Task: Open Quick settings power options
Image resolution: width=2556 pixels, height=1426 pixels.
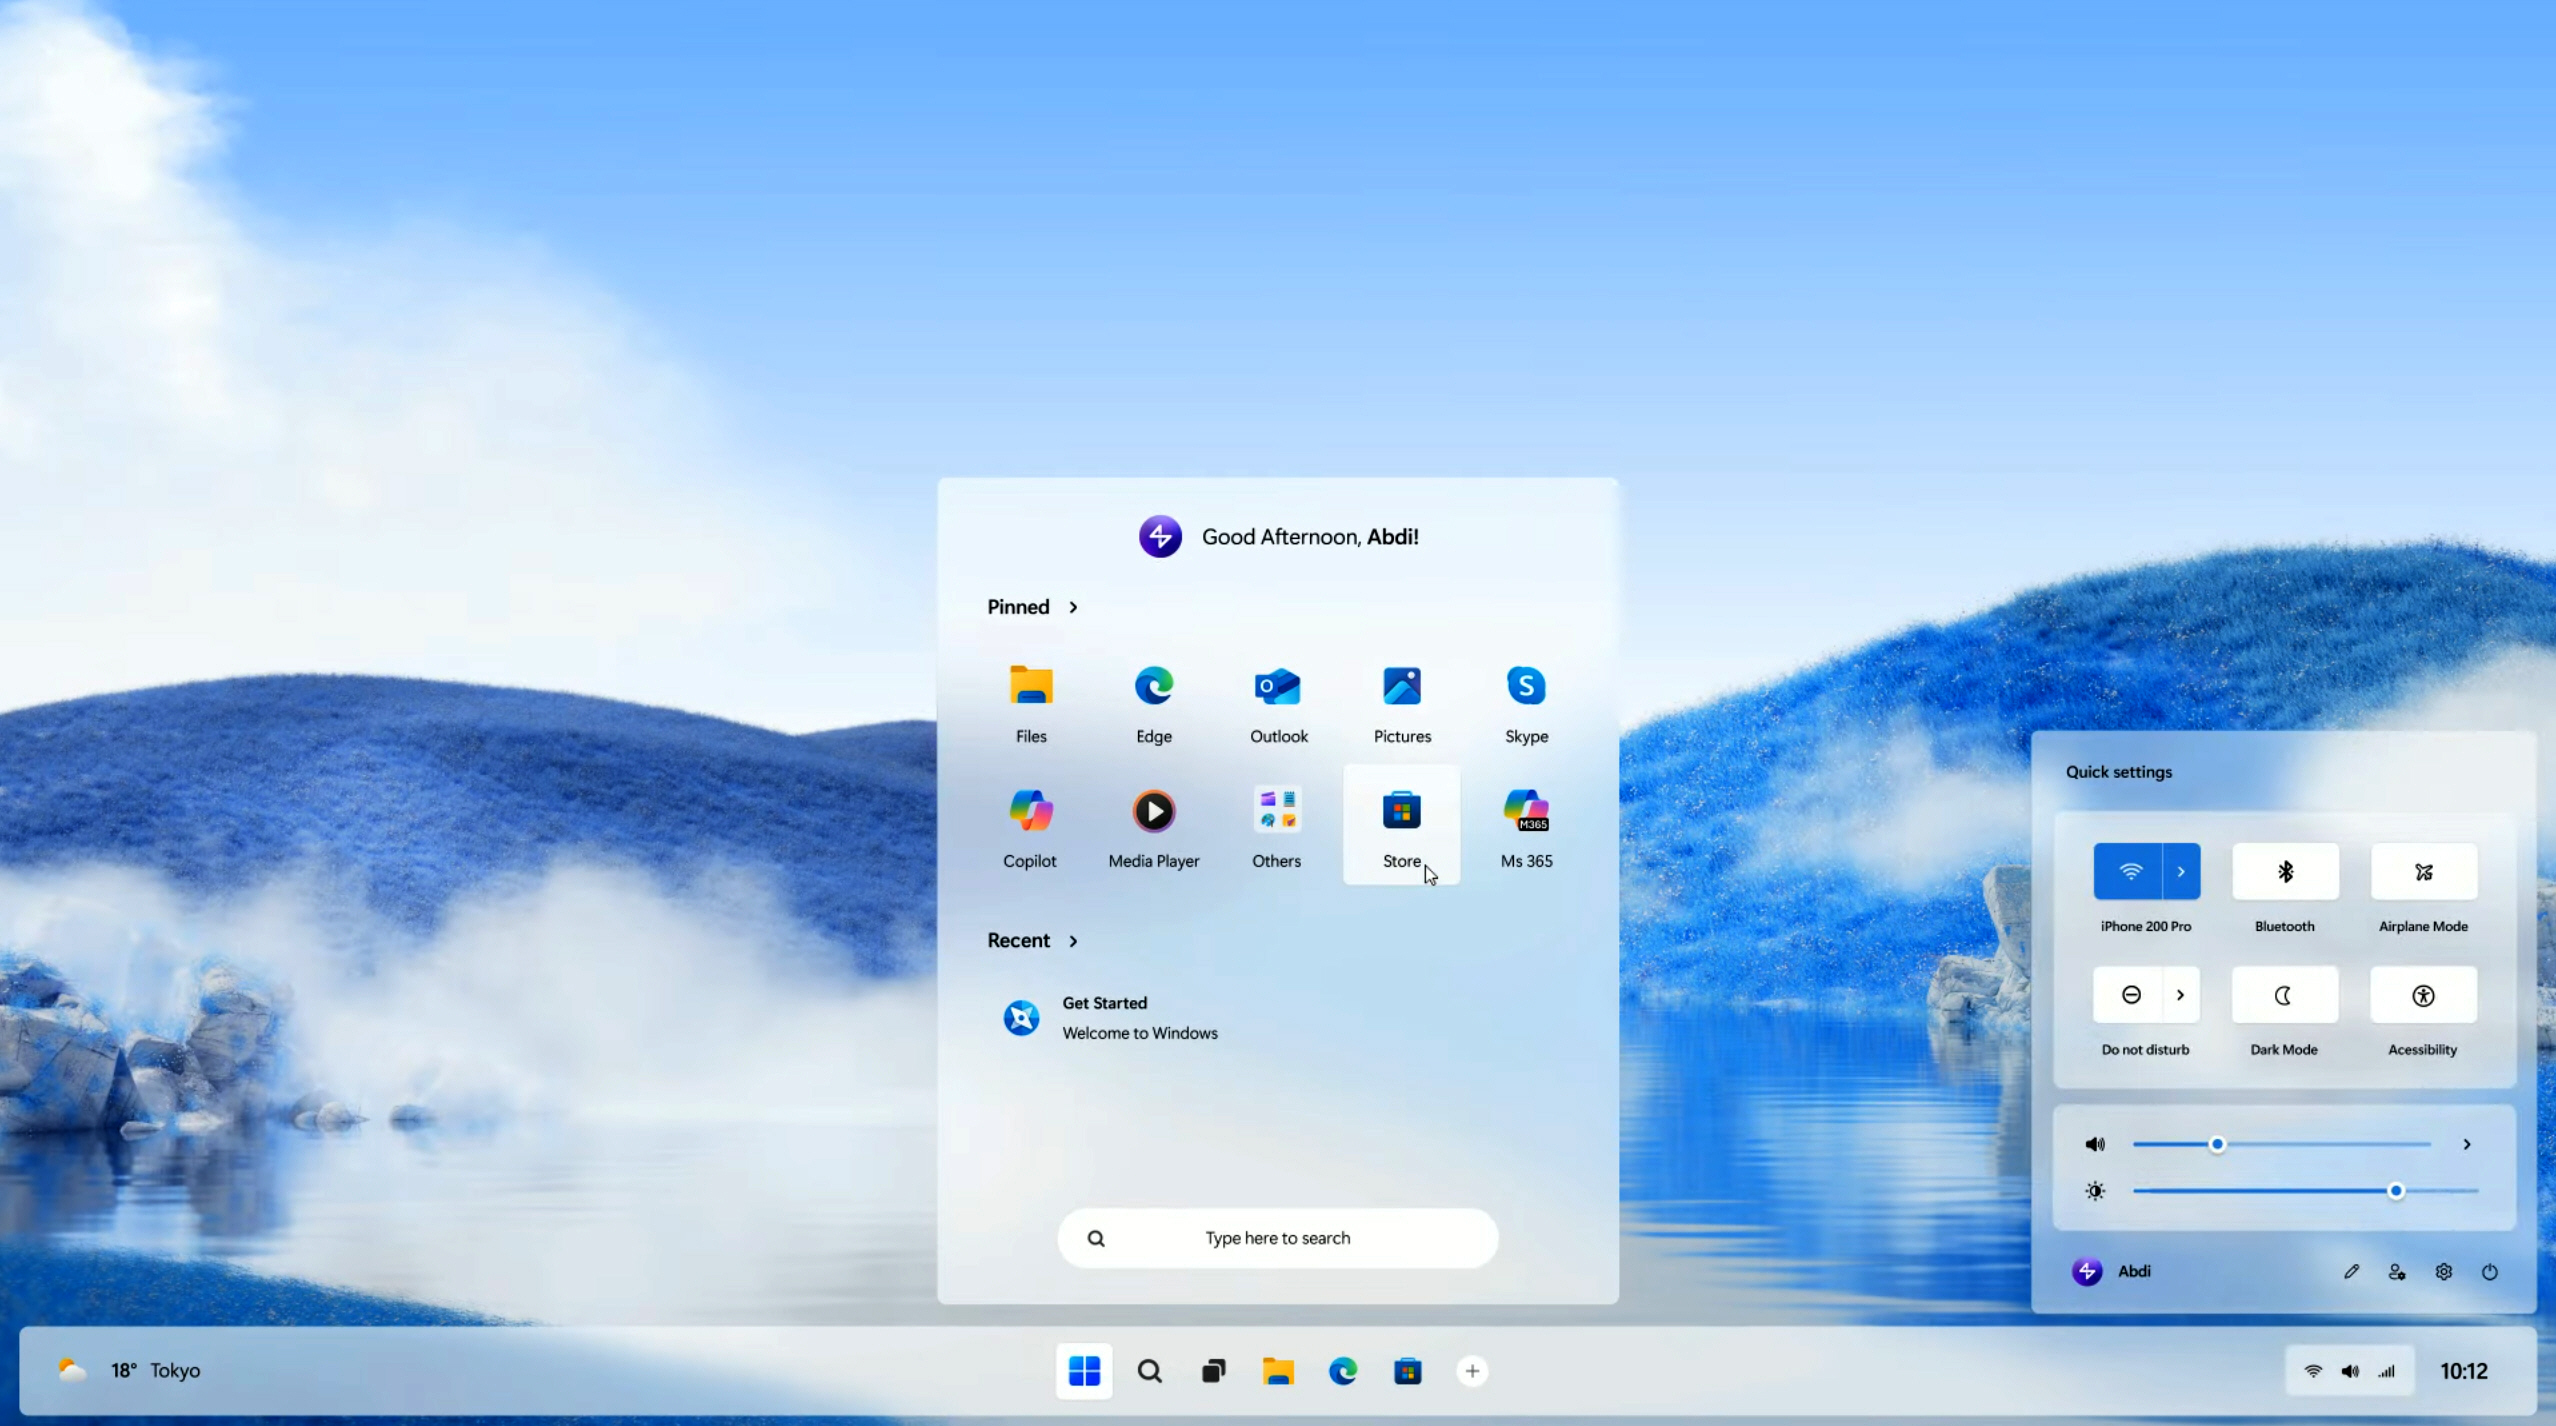Action: point(2490,1271)
